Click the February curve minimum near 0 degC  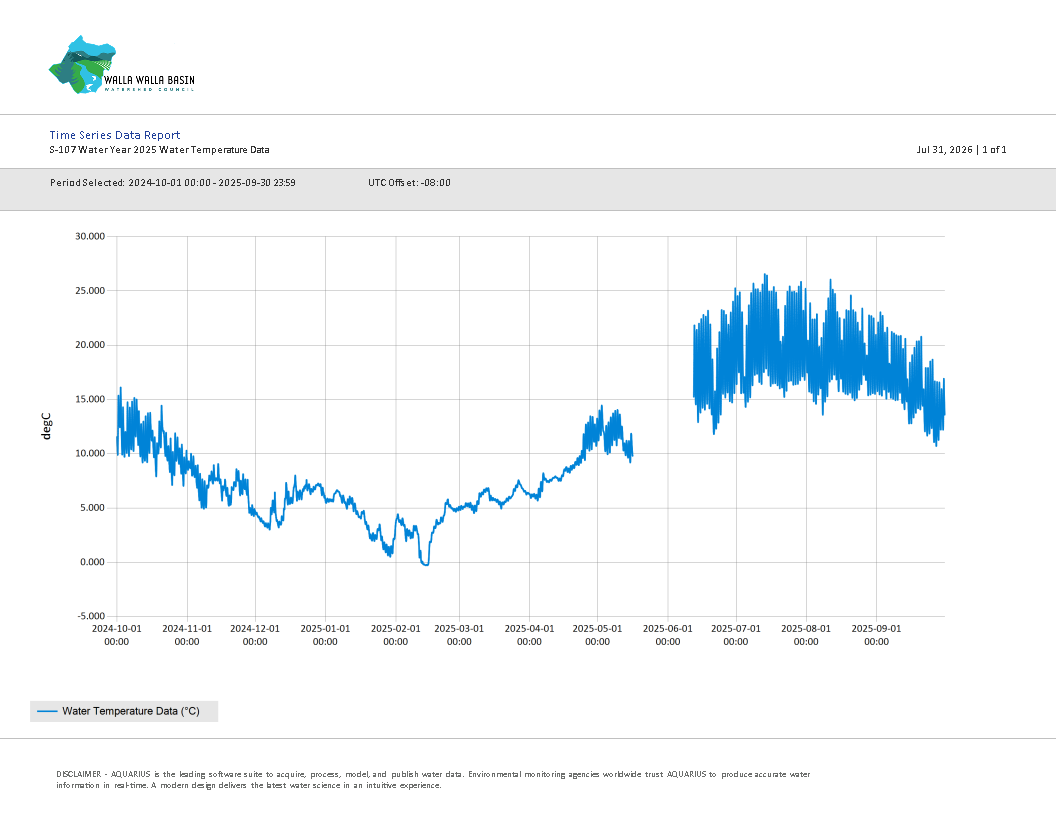tap(425, 564)
